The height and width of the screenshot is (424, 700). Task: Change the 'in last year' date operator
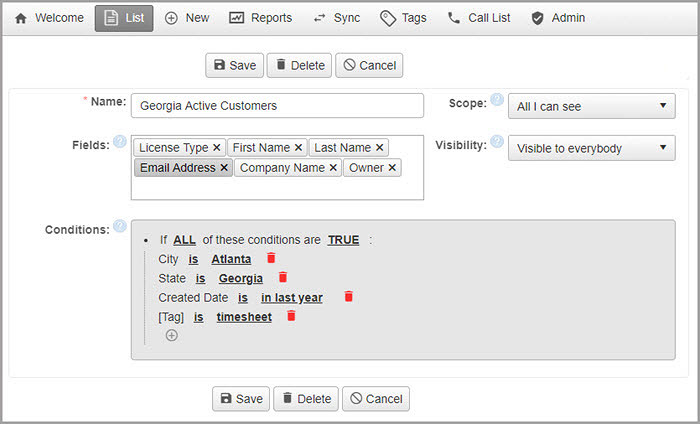click(x=291, y=298)
